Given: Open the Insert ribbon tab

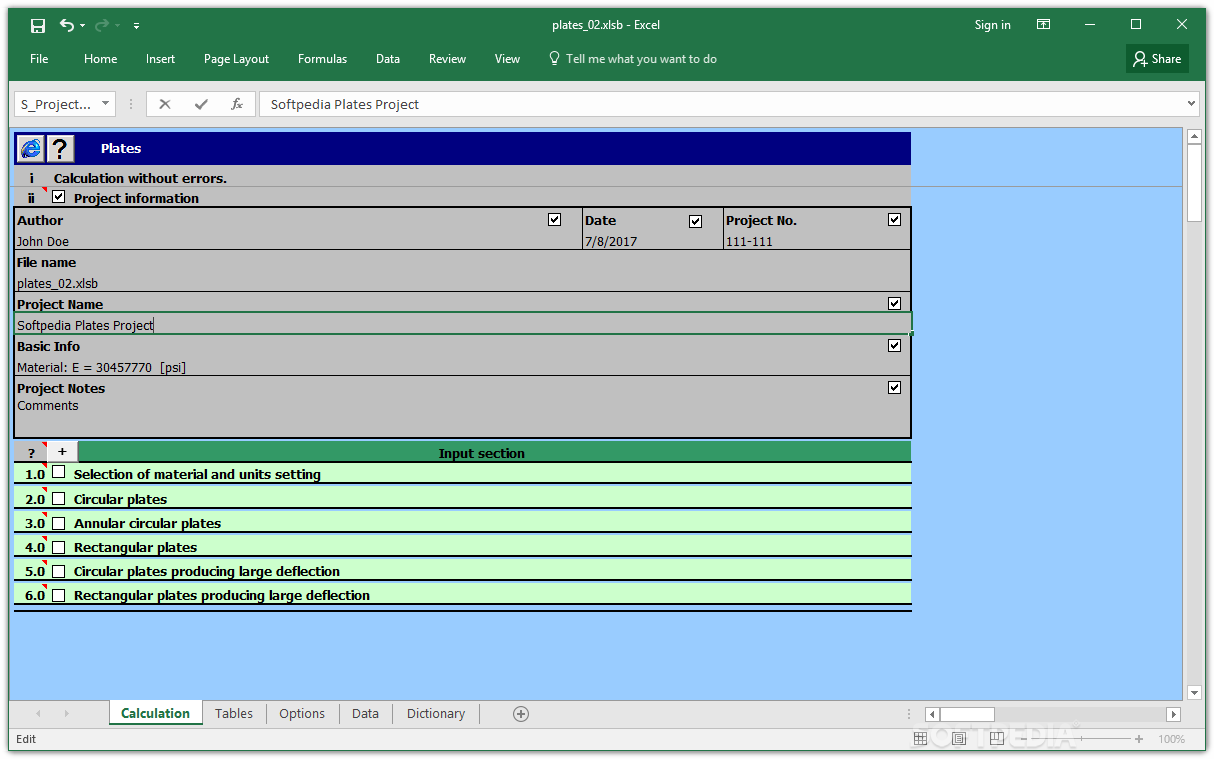Looking at the screenshot, I should pyautogui.click(x=160, y=59).
